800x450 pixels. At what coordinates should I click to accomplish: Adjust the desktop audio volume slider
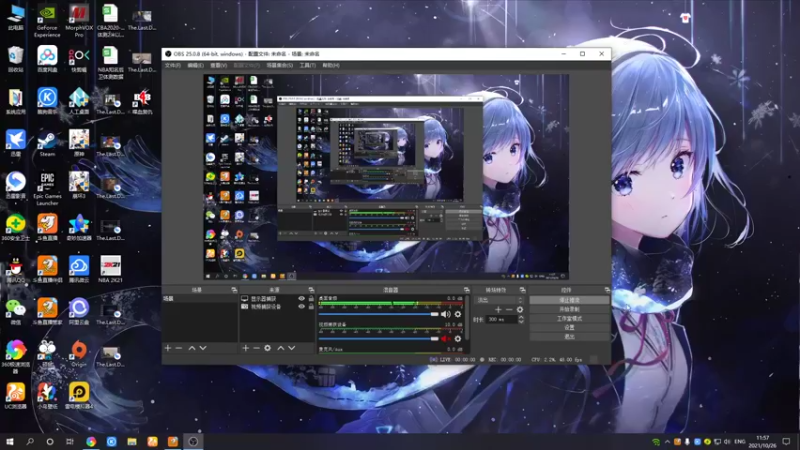tap(378, 314)
